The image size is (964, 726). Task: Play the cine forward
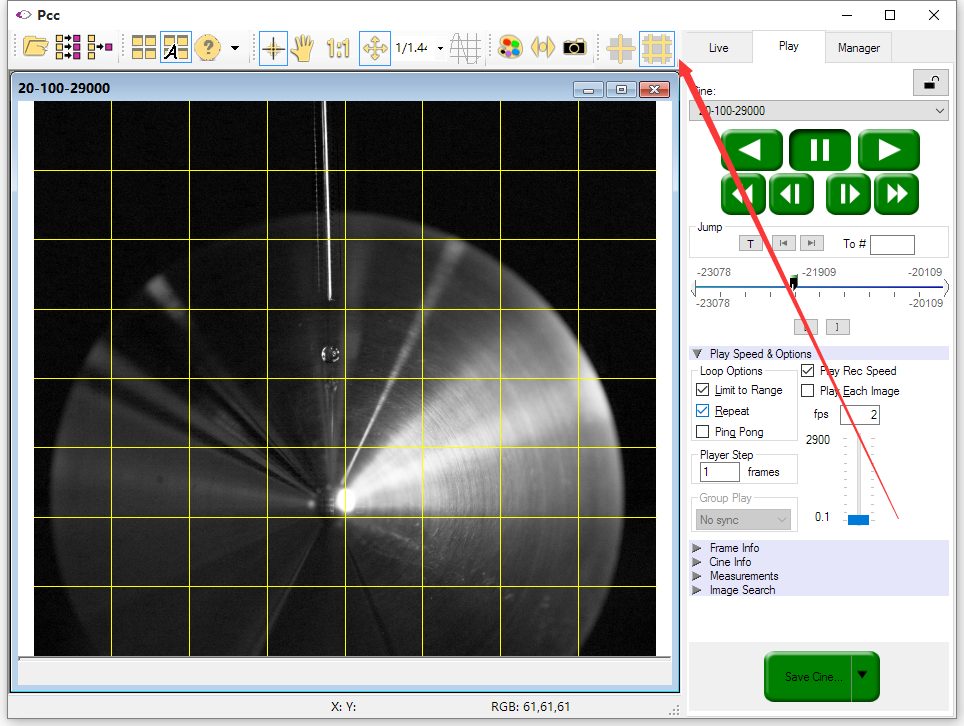point(889,150)
